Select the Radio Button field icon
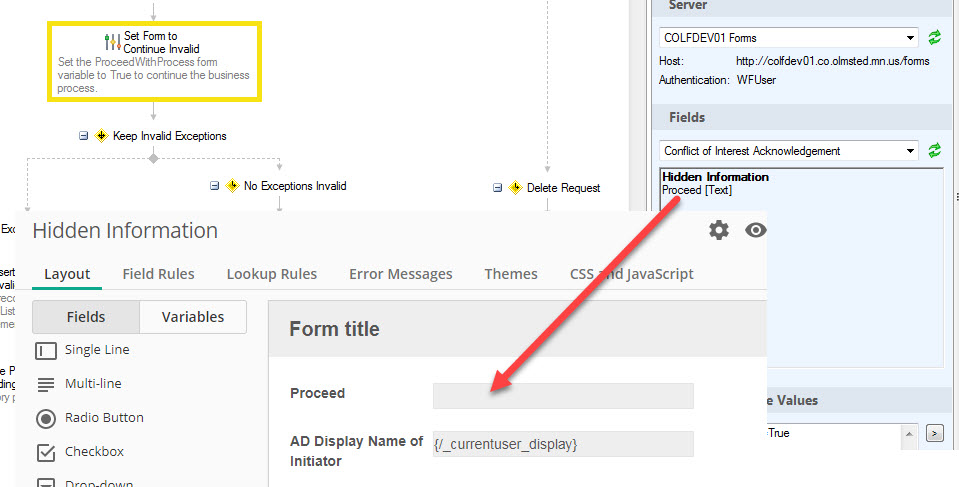This screenshot has height=487, width=959. pos(46,418)
